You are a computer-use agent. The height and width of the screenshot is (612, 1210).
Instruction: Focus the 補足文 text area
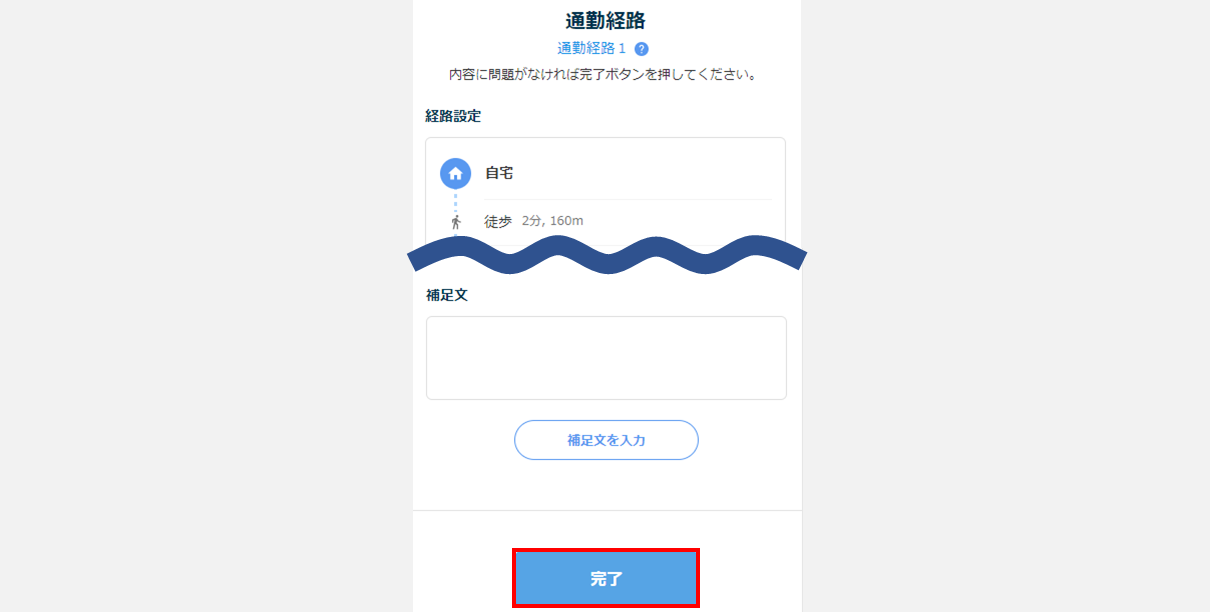tap(606, 358)
